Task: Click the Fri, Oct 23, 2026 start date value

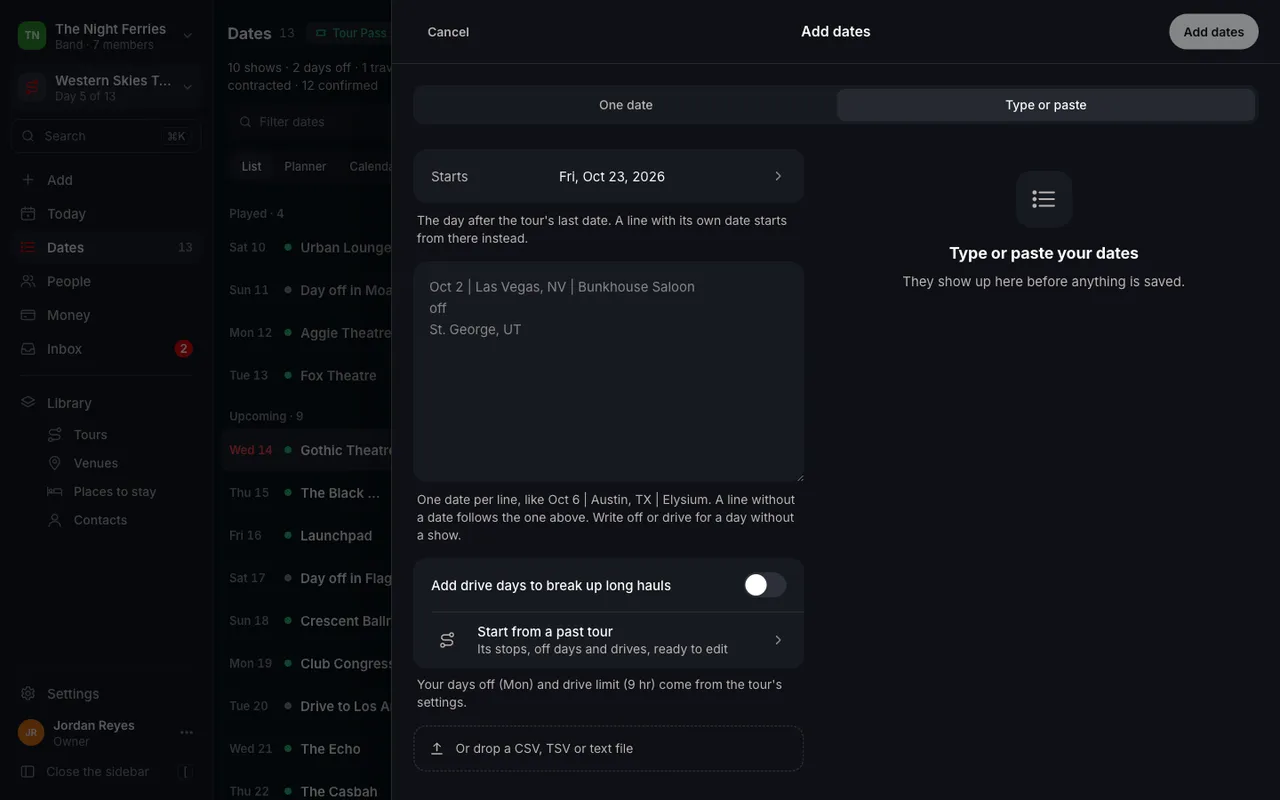Action: point(612,176)
